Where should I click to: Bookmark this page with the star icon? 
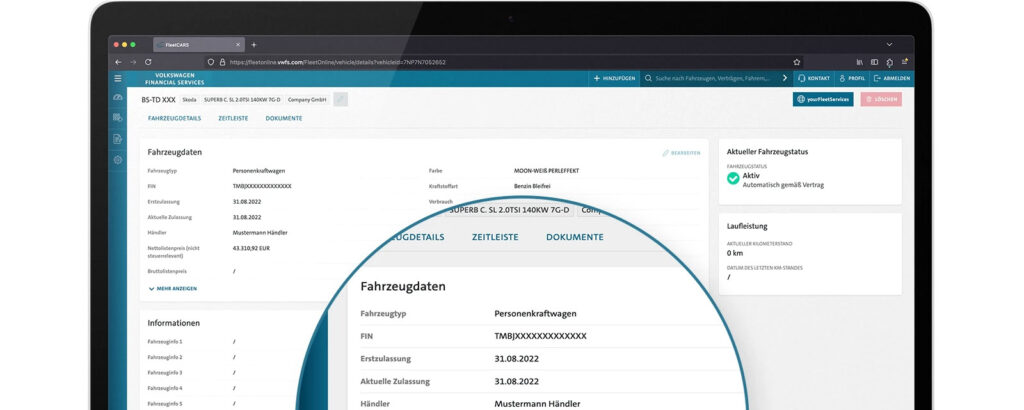click(x=797, y=62)
